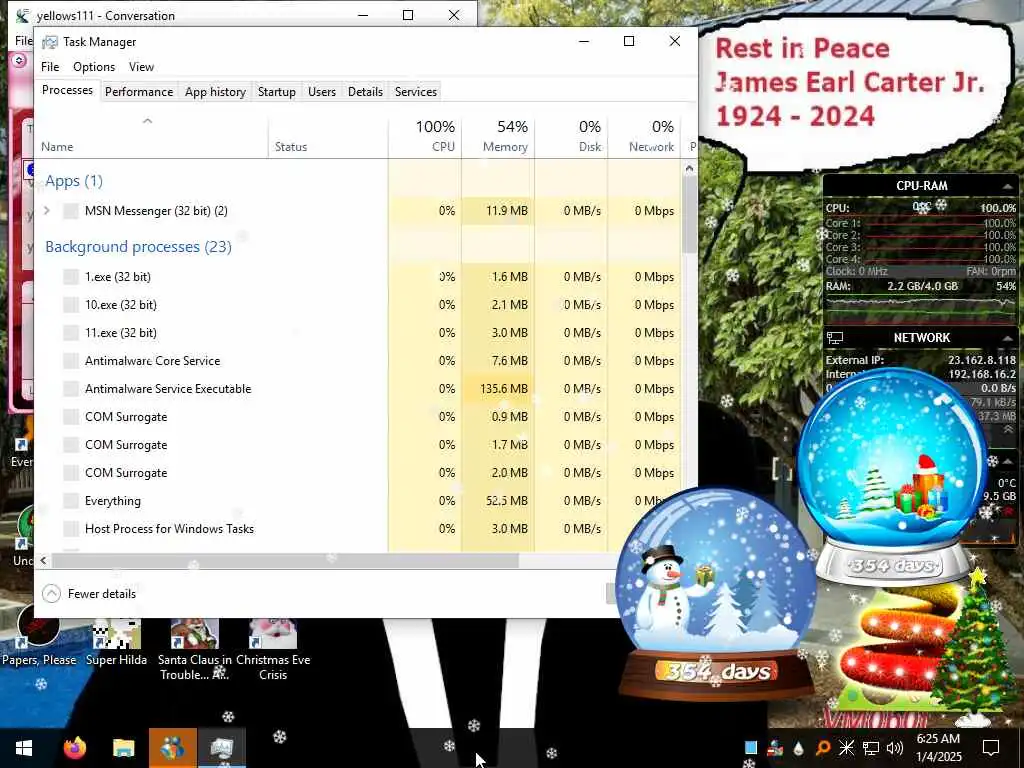Click the vertical scrollbar up arrow

[689, 168]
